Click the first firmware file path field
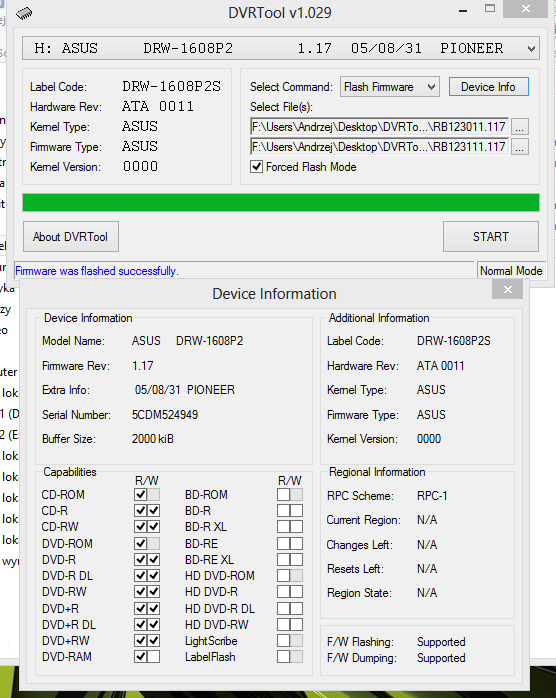This screenshot has height=698, width=556. [379, 127]
